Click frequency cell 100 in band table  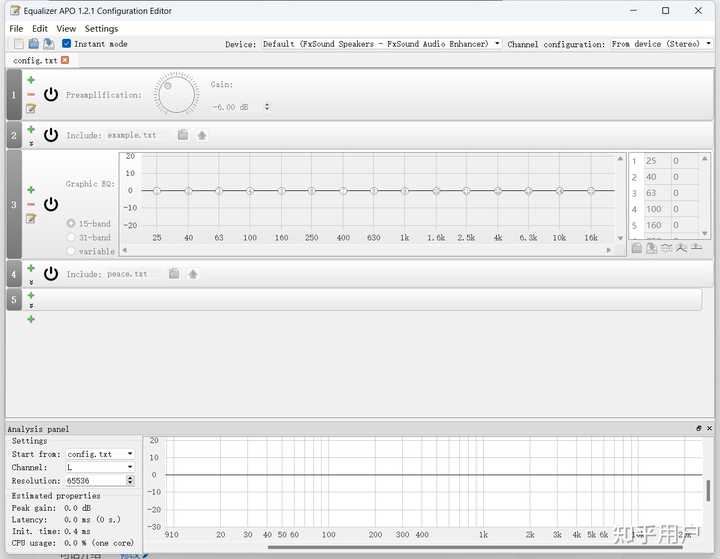tap(654, 209)
